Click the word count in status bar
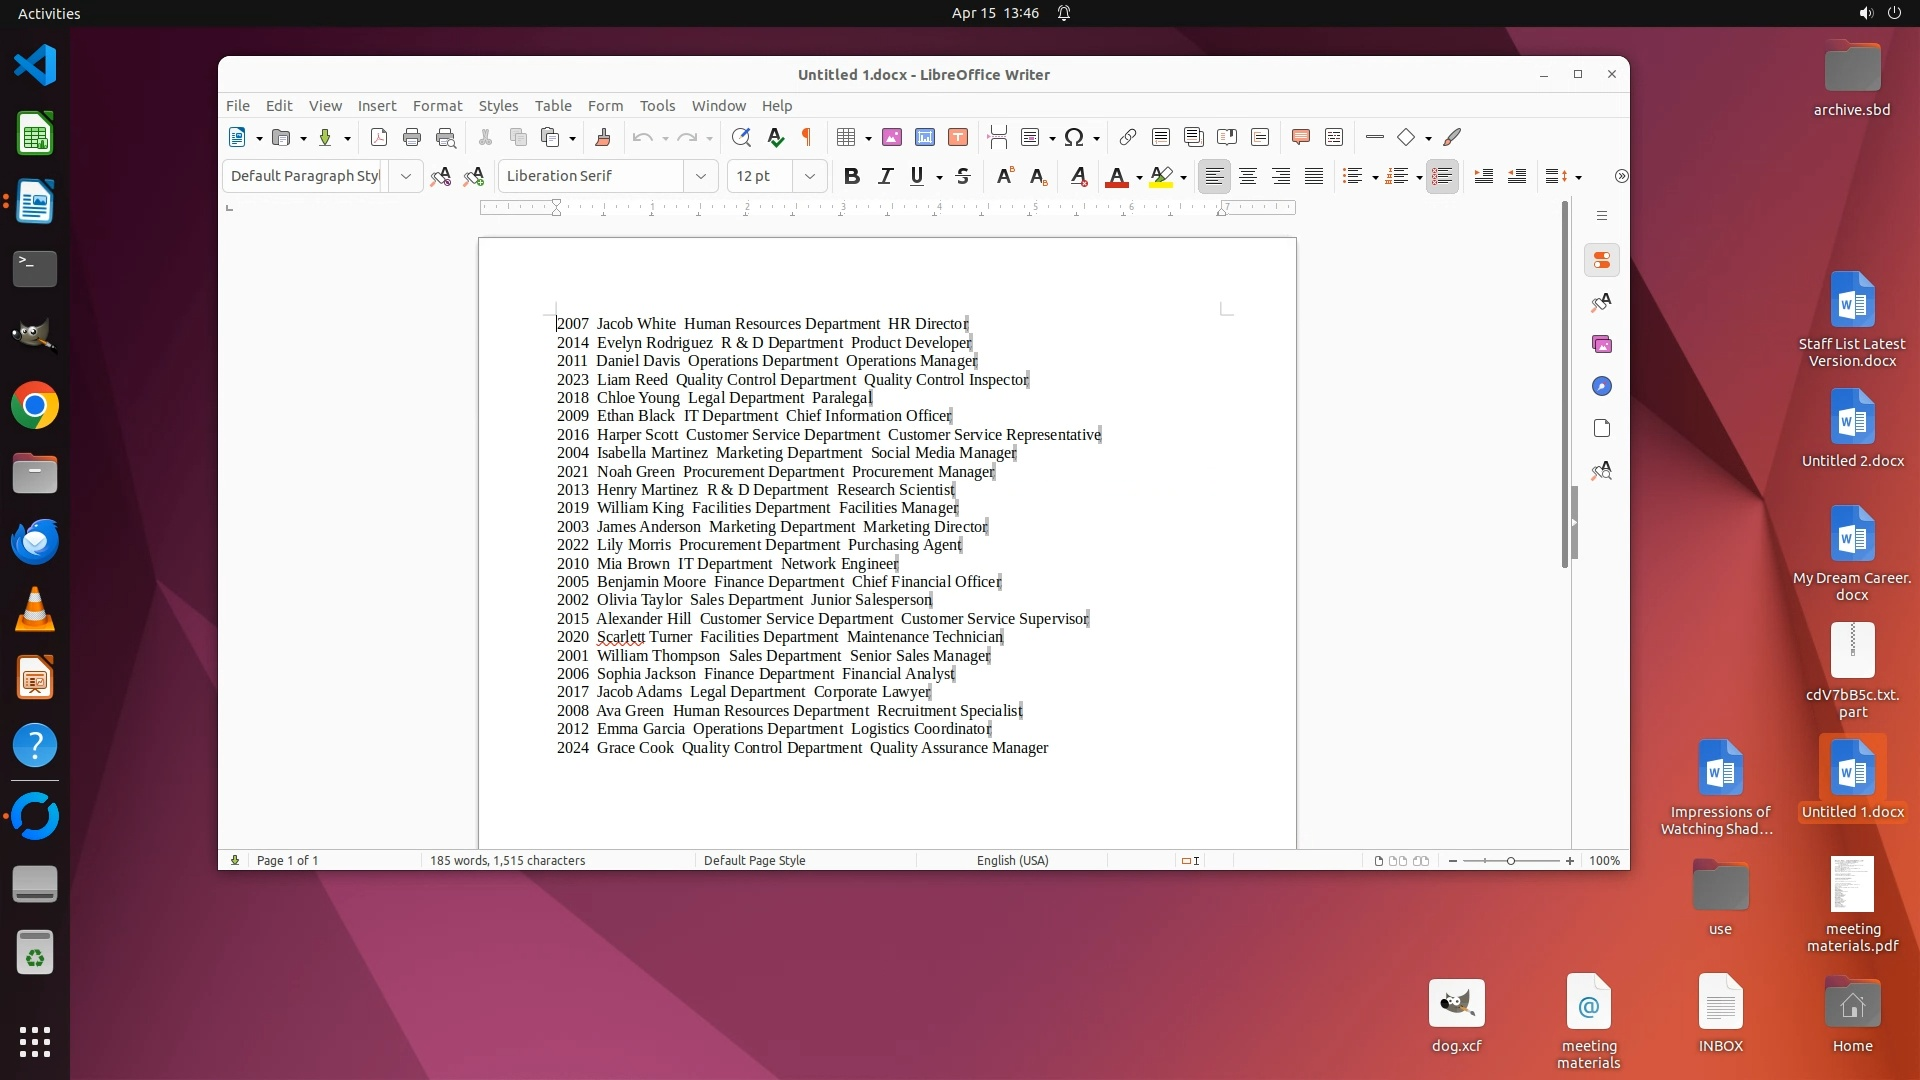 tap(507, 861)
